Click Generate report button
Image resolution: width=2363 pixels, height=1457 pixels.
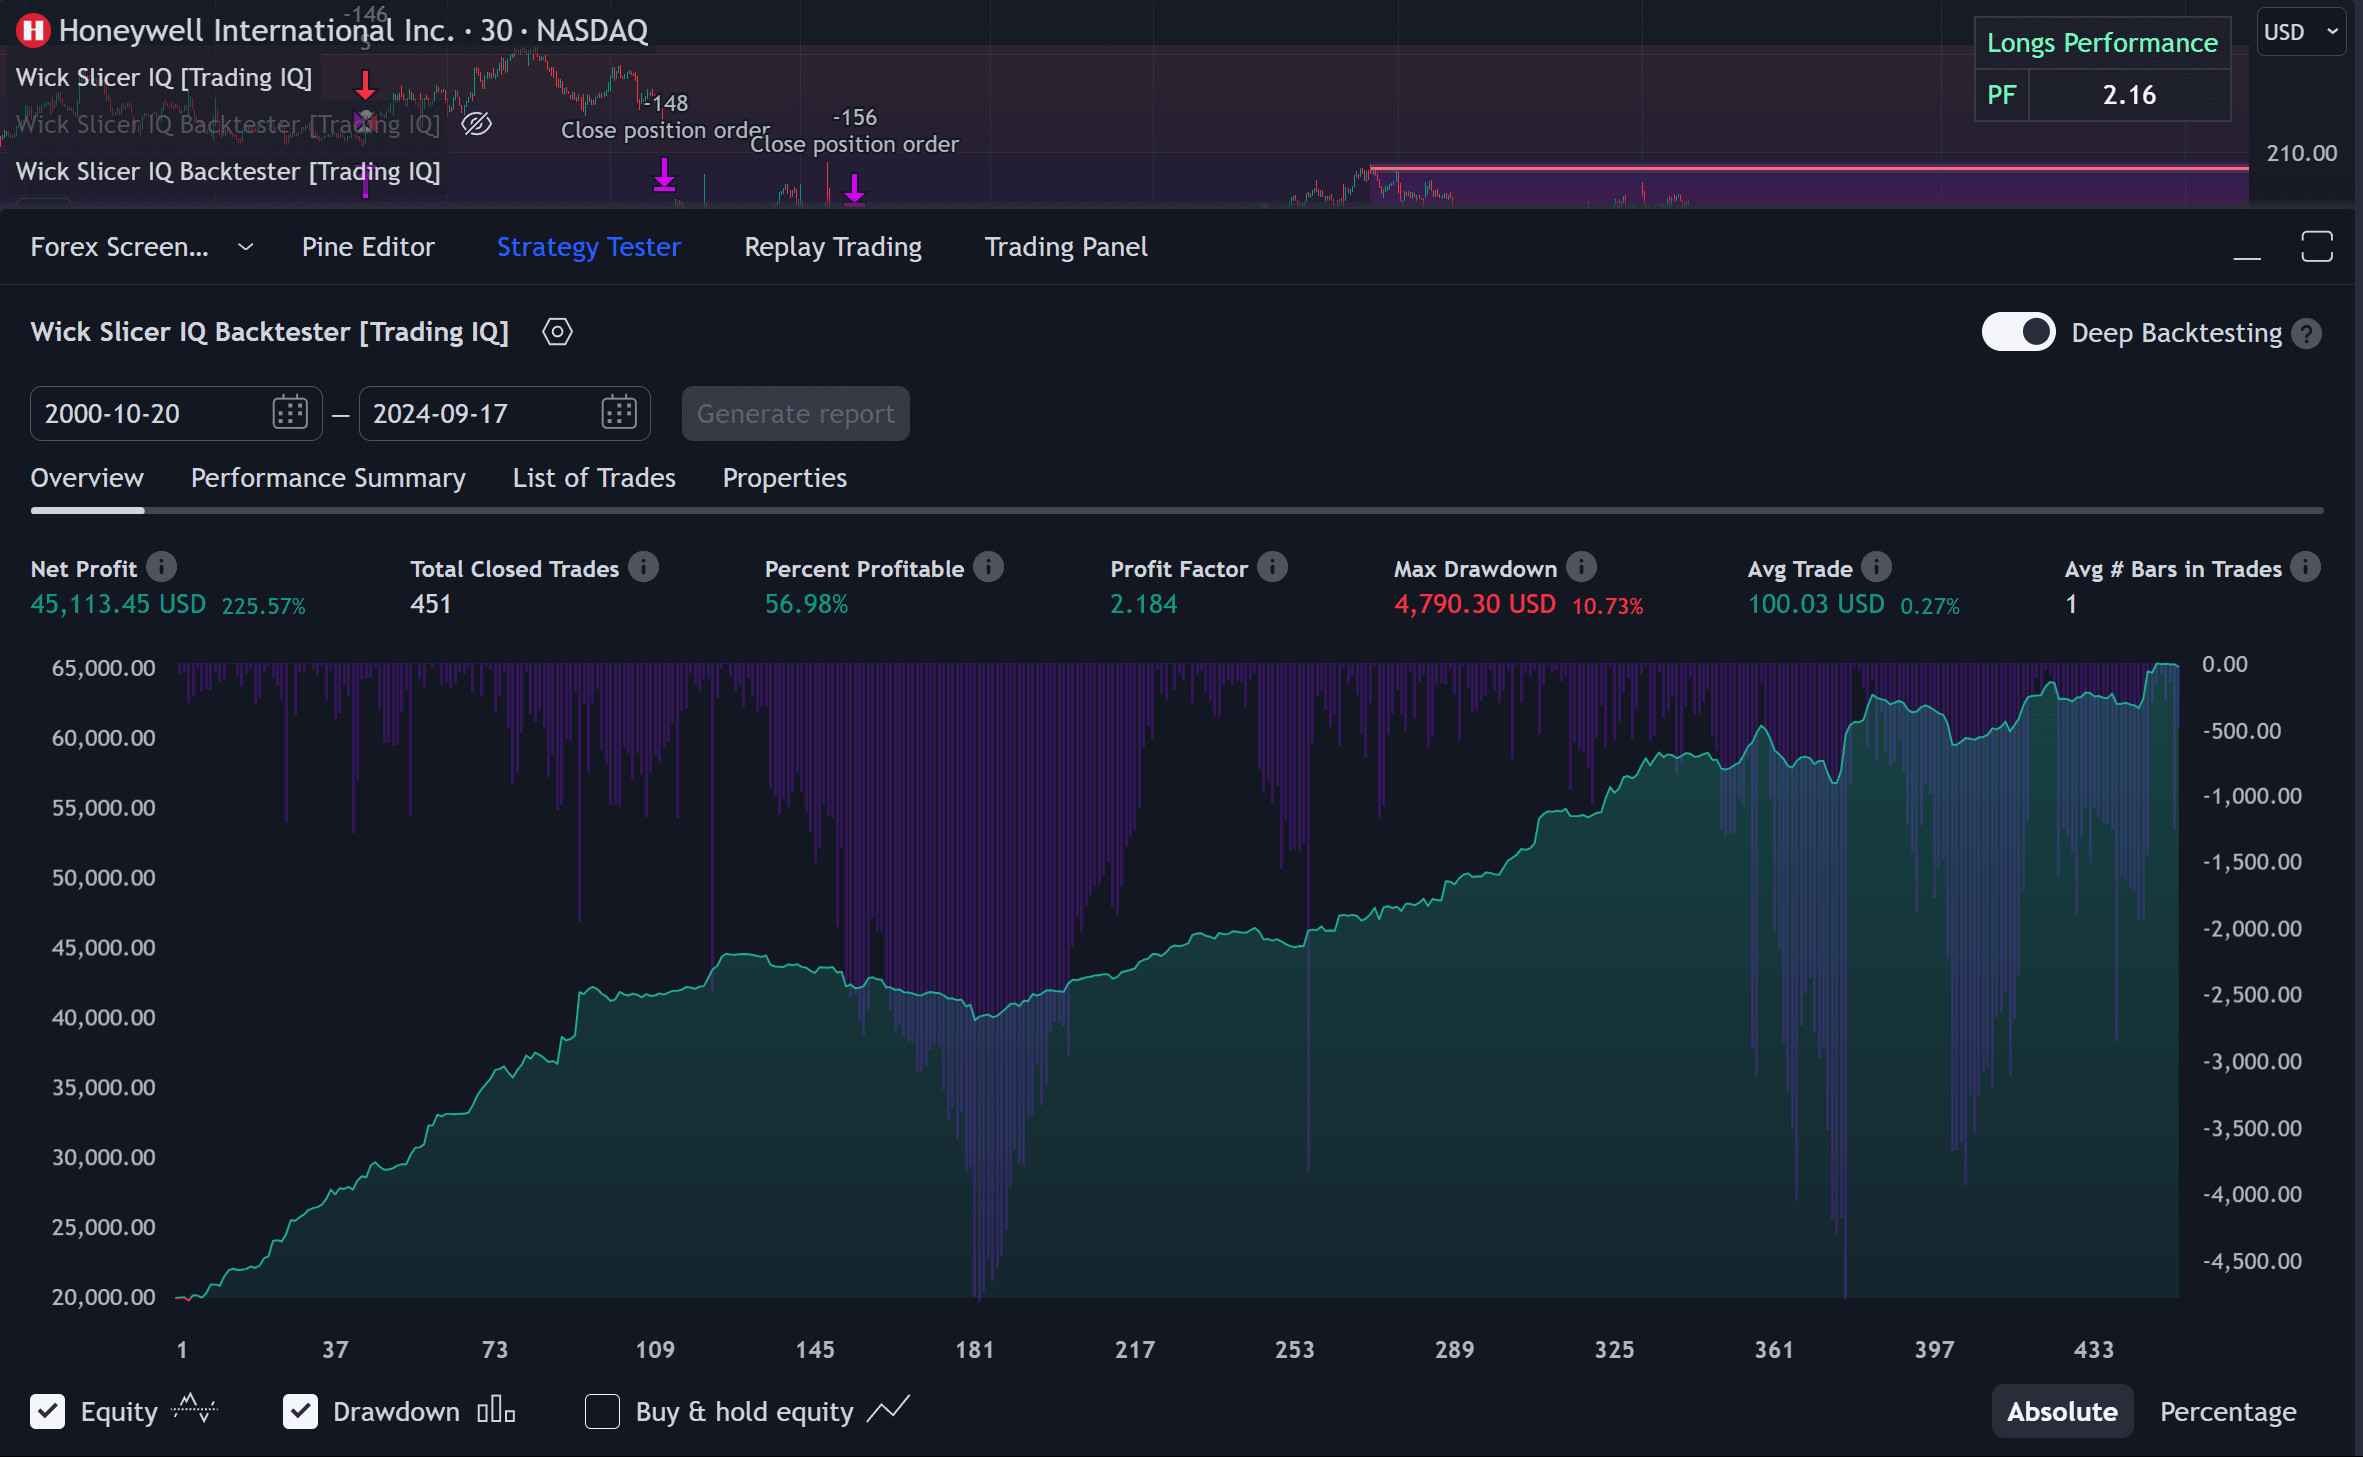pos(796,413)
